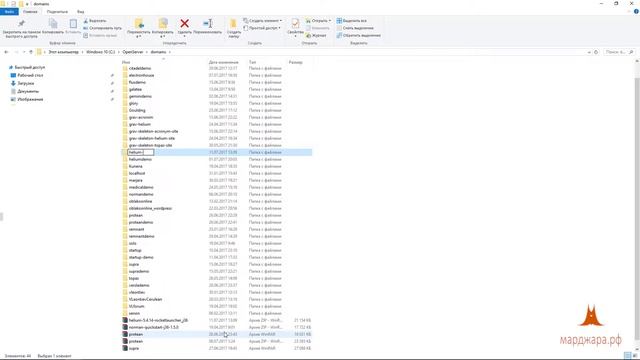Collapse the ribbon with the top-right chevron
The image size is (640, 360).
point(630,11)
